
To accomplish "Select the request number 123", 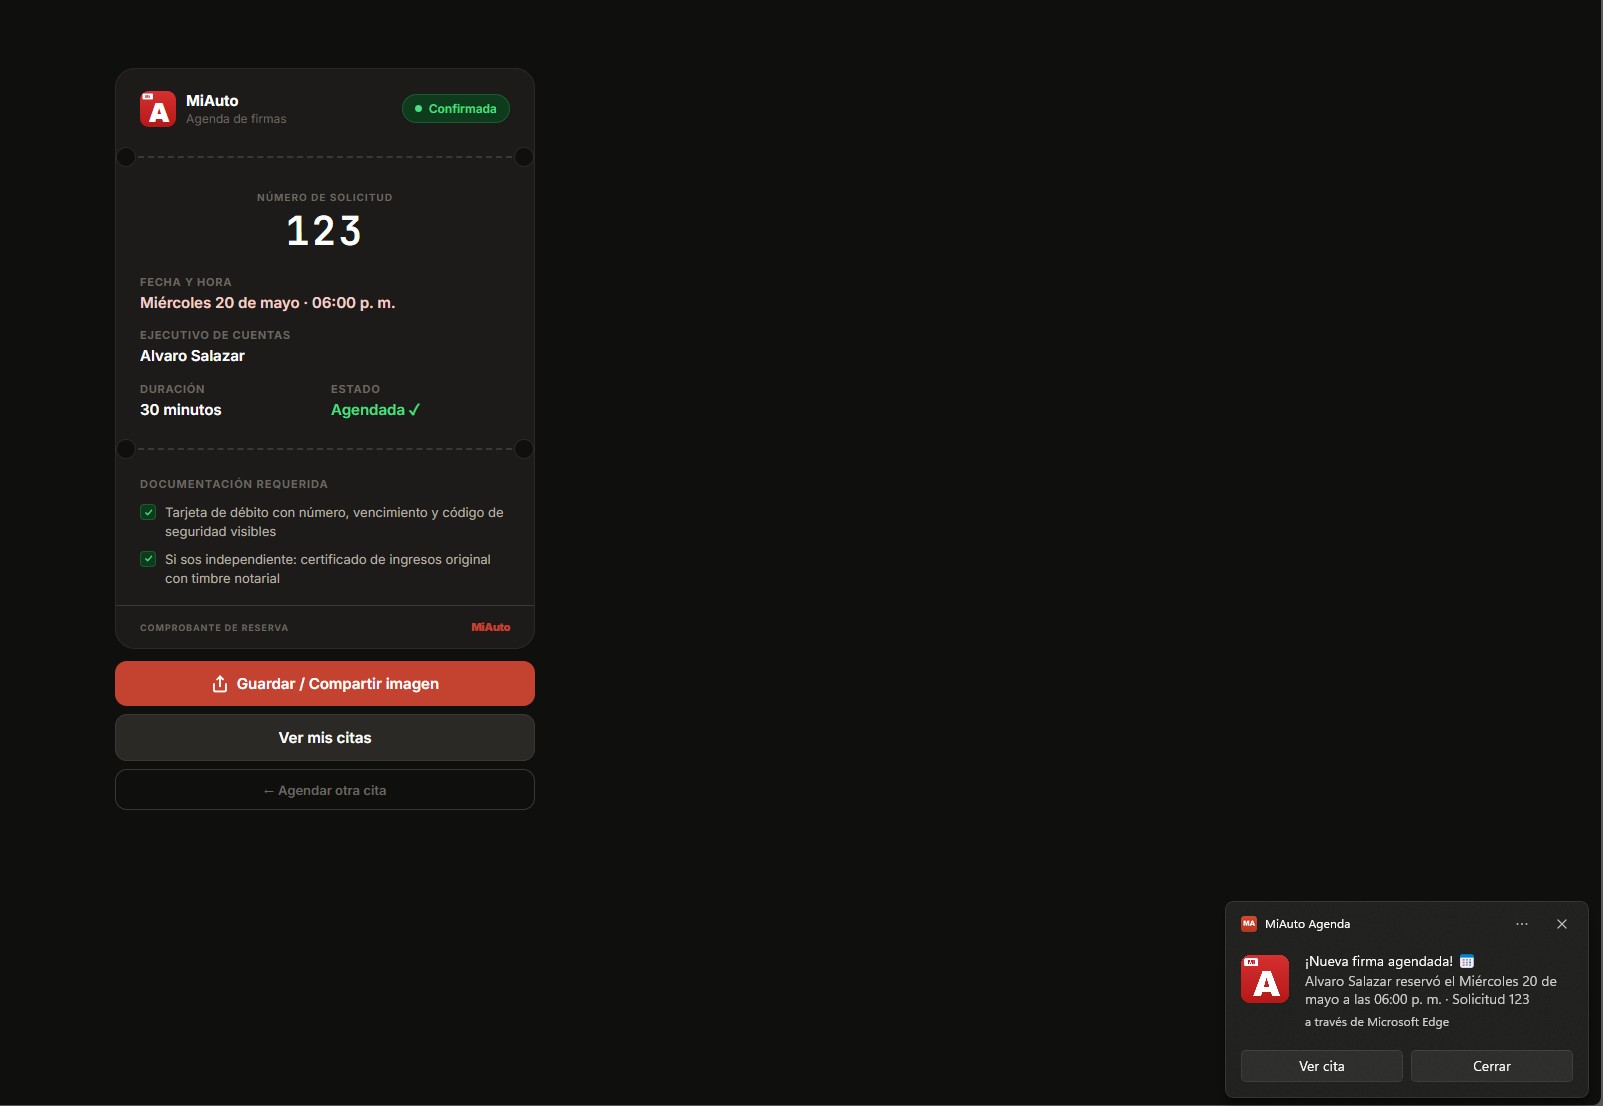I will point(324,231).
